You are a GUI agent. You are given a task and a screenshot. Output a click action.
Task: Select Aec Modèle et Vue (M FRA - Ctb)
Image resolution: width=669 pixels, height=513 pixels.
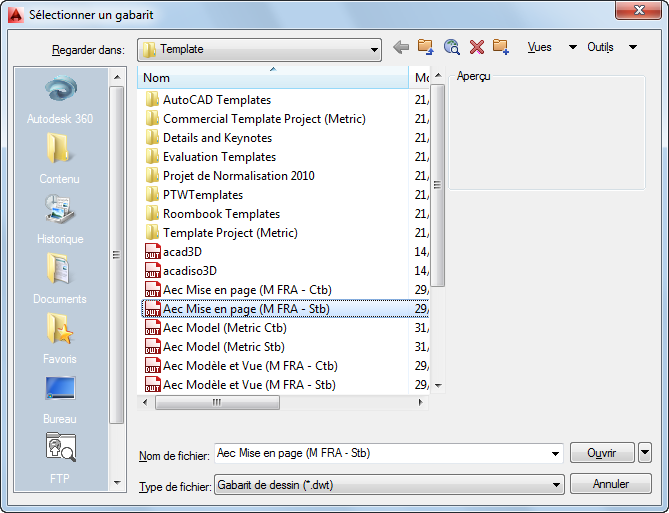pyautogui.click(x=241, y=366)
